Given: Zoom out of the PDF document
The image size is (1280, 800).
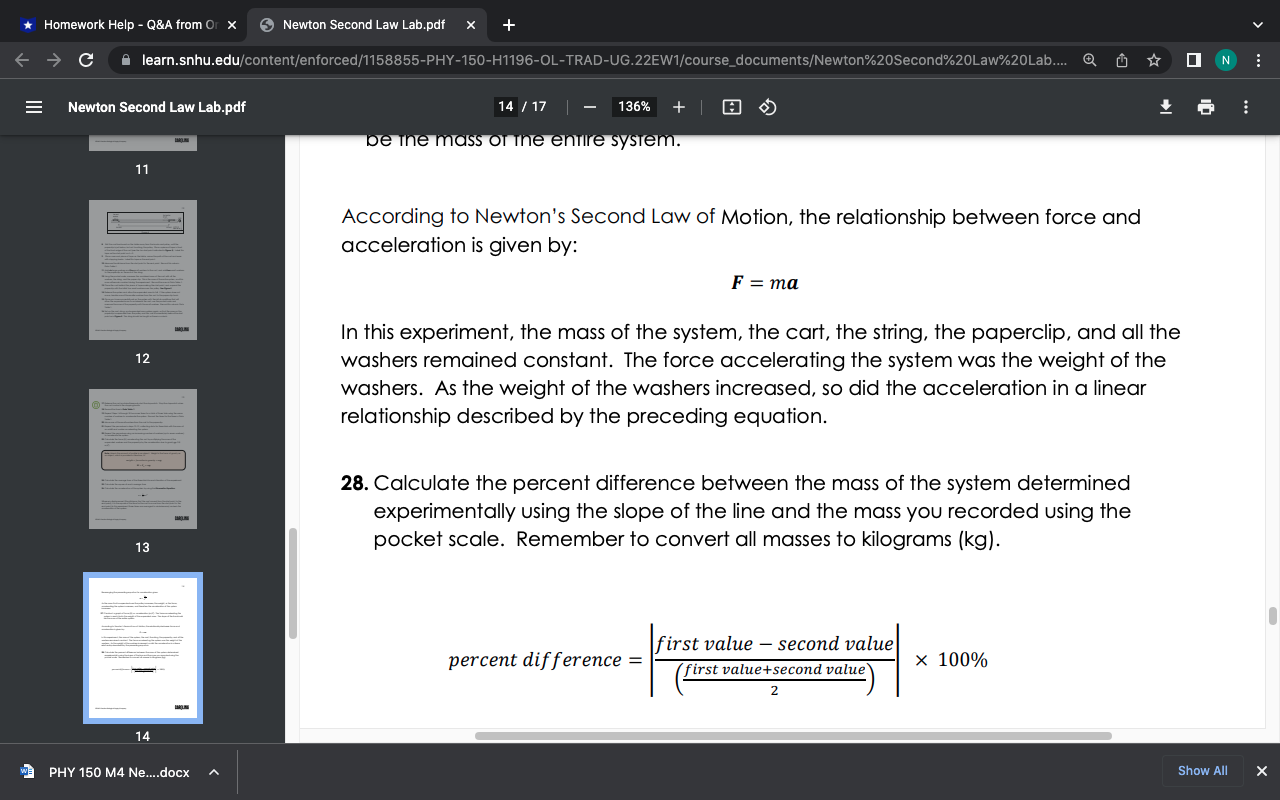Looking at the screenshot, I should click(589, 107).
